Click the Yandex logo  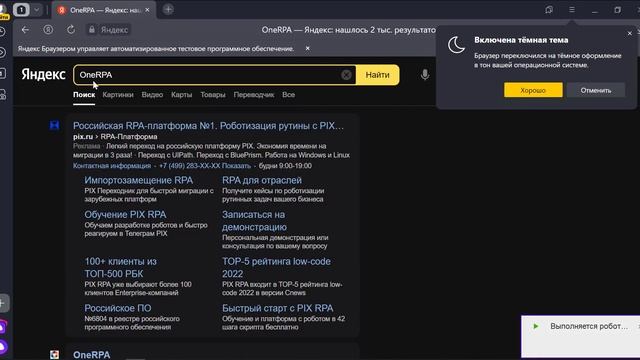click(x=43, y=75)
